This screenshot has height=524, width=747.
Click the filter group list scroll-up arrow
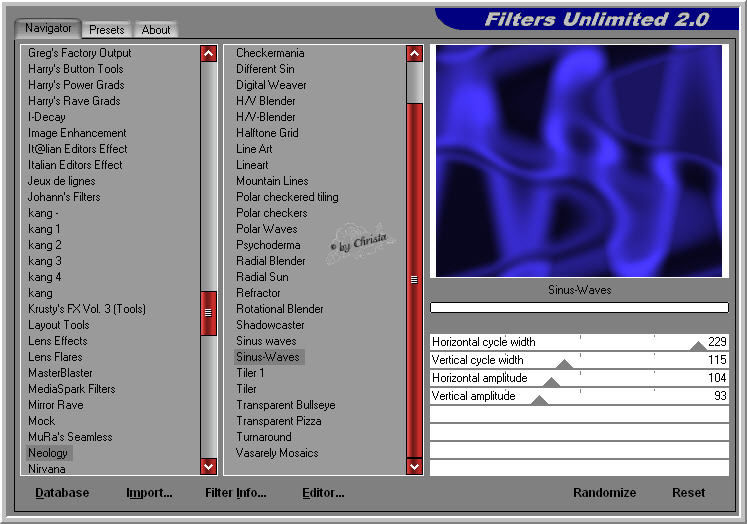click(209, 54)
